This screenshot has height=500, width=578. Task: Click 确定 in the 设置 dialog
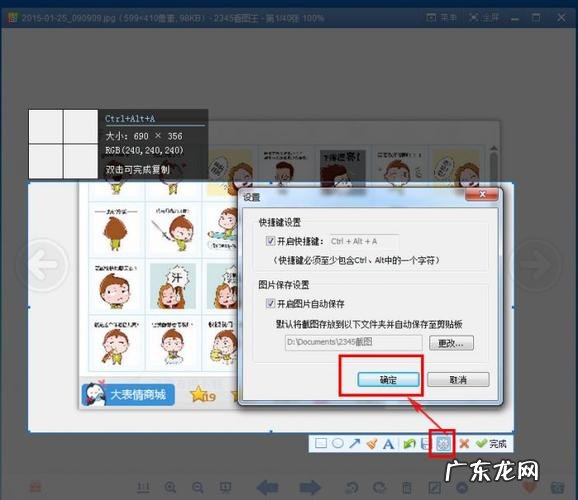[x=388, y=379]
